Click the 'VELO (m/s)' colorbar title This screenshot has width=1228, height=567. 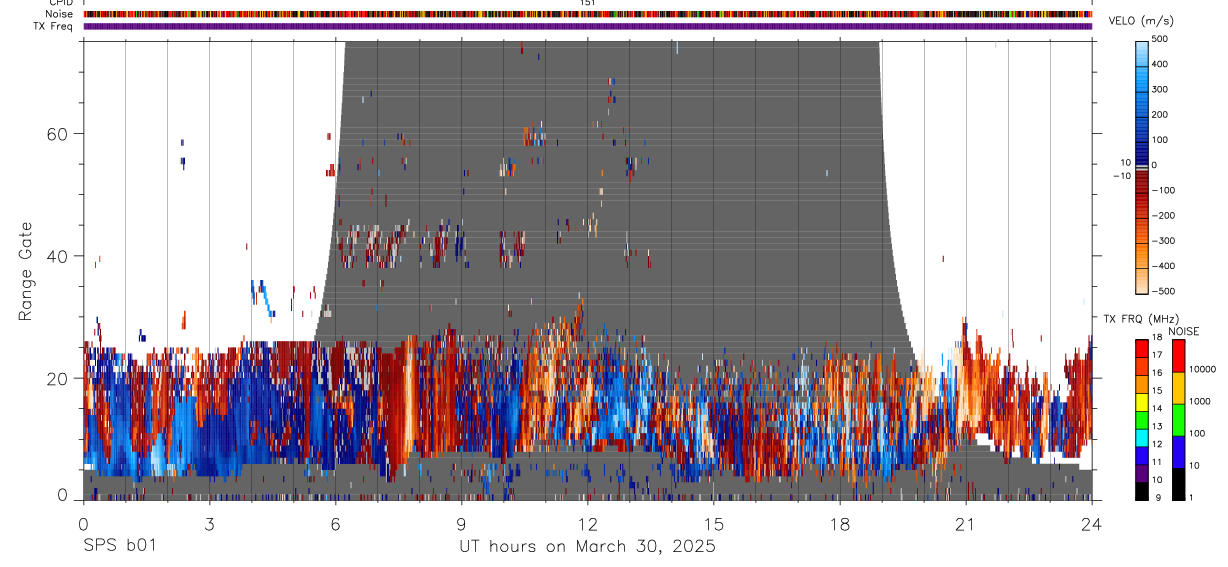tap(1139, 21)
